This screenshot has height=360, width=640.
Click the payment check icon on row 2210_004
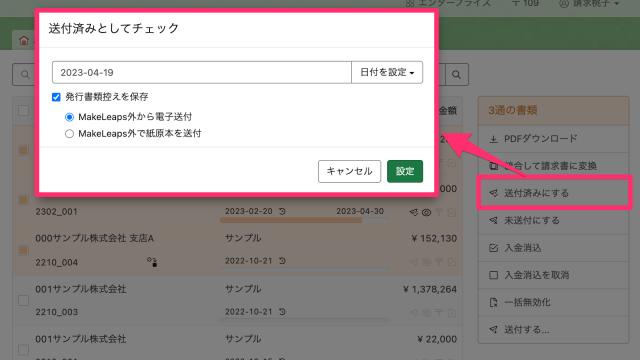(x=451, y=262)
